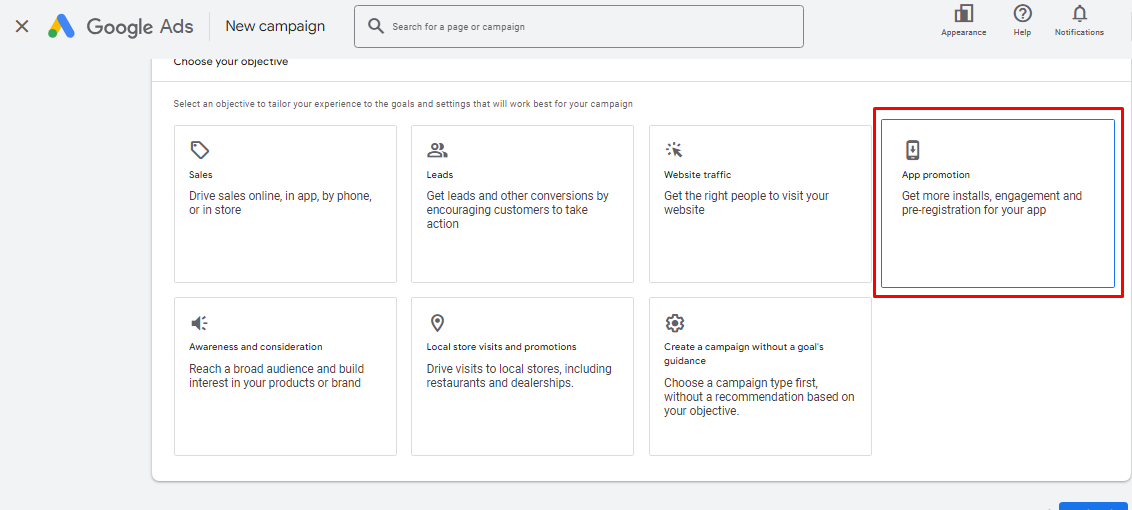Select the Sales objective card
The width and height of the screenshot is (1132, 510).
coord(285,230)
